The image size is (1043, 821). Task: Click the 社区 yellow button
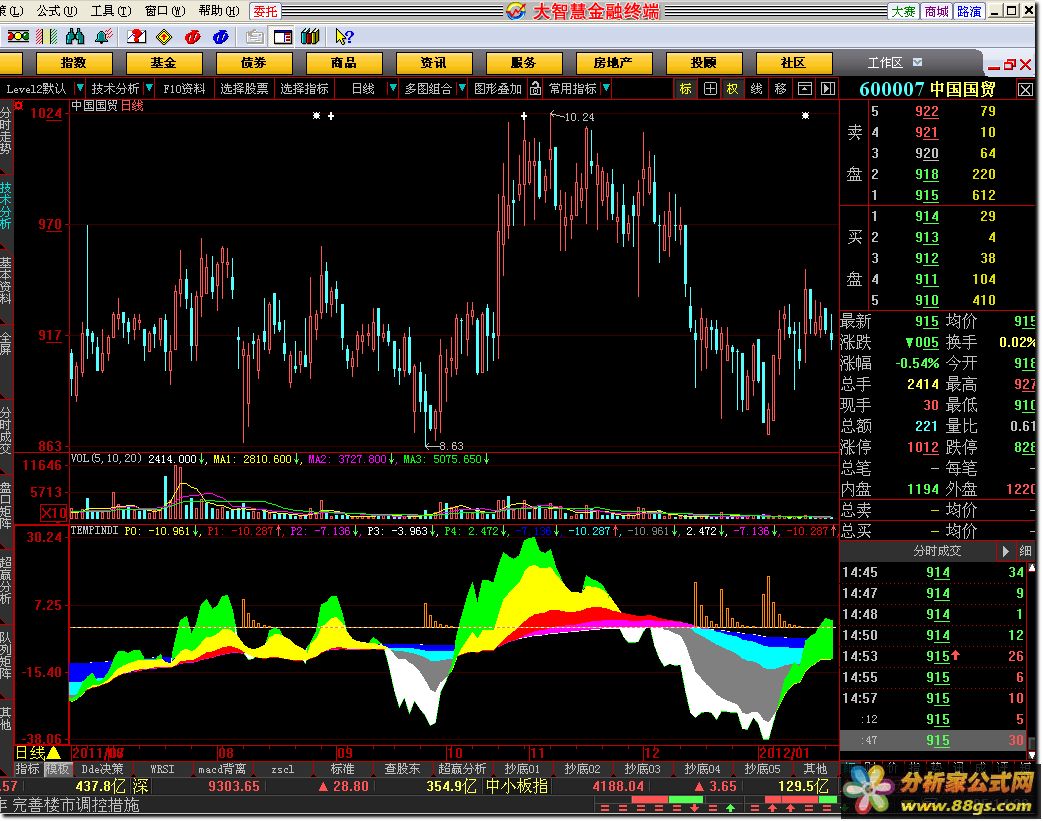coord(794,63)
